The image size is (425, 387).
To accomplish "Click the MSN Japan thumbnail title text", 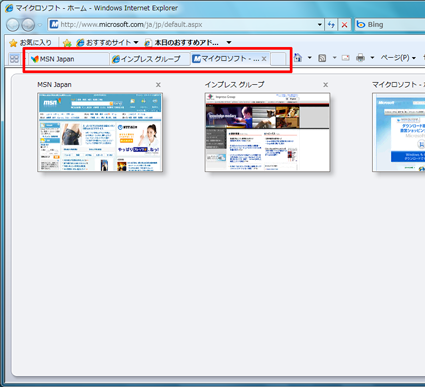I will [54, 85].
